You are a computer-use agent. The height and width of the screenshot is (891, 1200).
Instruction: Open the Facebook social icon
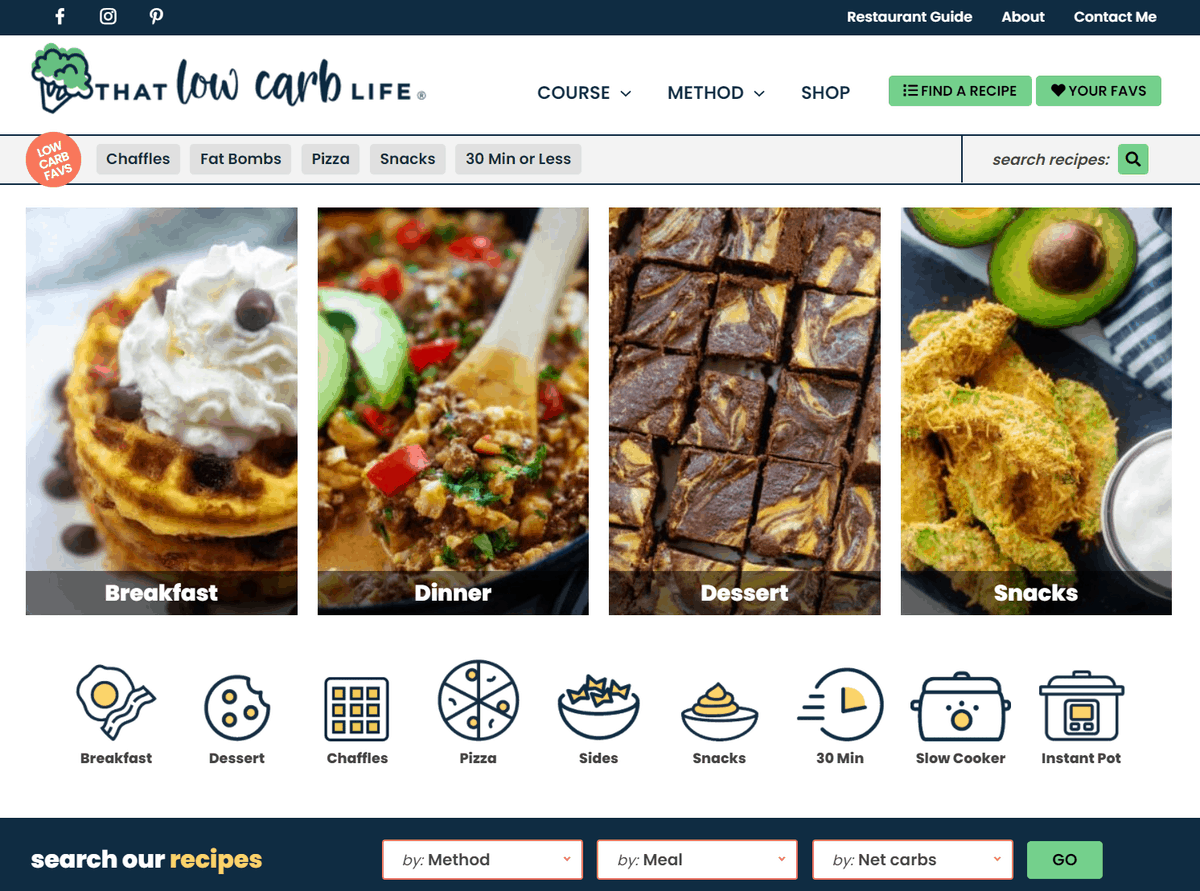click(x=60, y=16)
